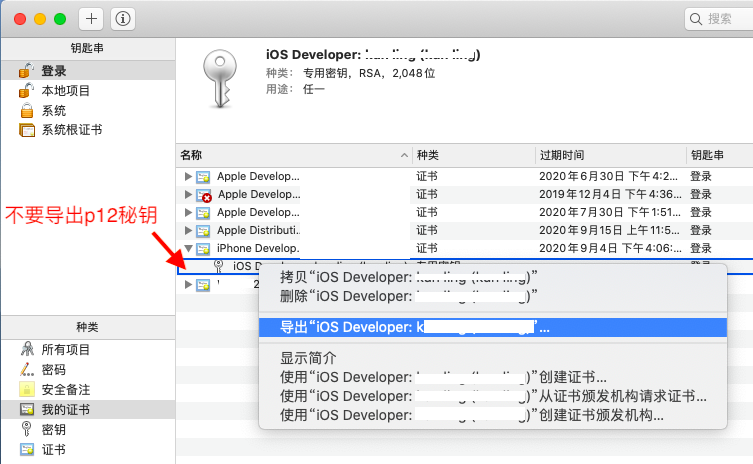The height and width of the screenshot is (464, 753).
Task: Select the 系统根证书 keychain icon
Action: coord(27,130)
